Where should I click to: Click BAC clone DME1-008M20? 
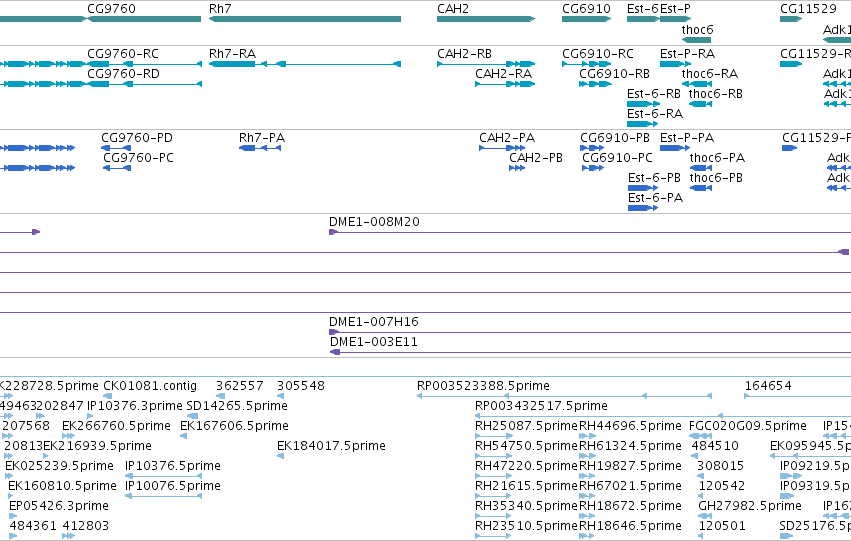tap(590, 232)
